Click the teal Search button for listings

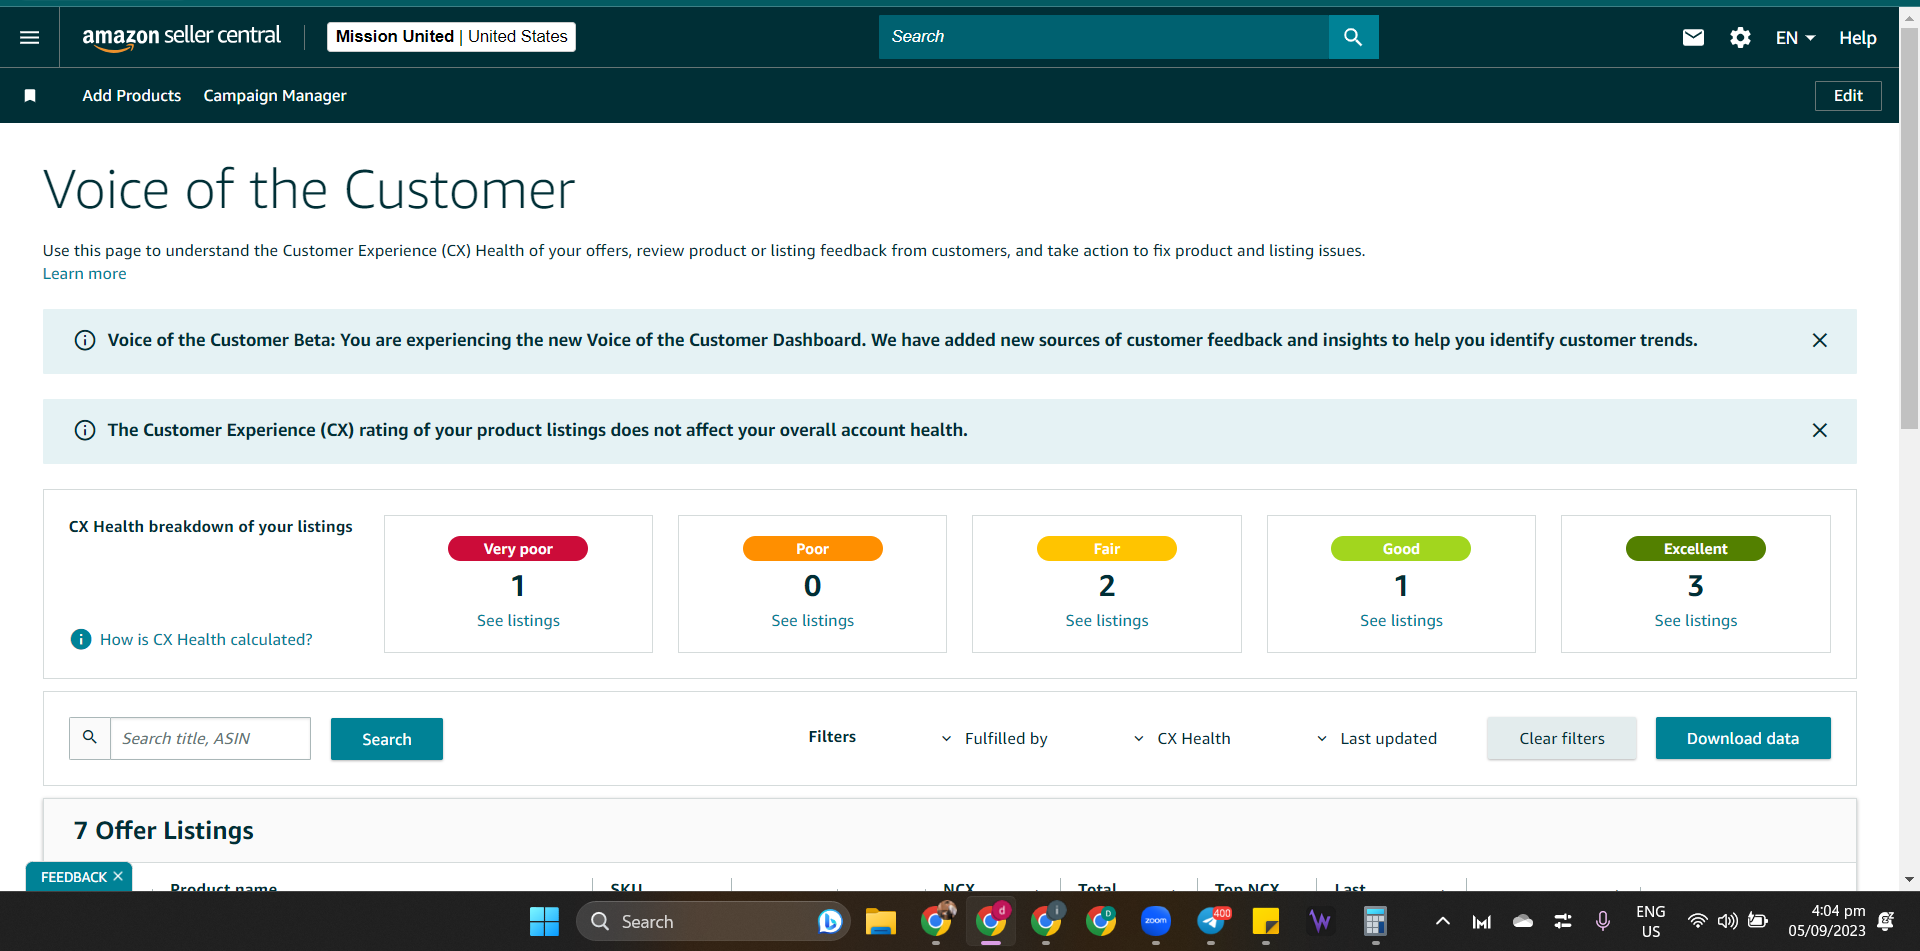click(387, 739)
